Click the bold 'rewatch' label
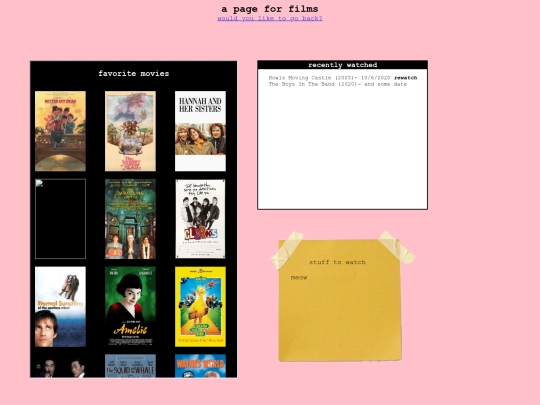 (x=405, y=78)
